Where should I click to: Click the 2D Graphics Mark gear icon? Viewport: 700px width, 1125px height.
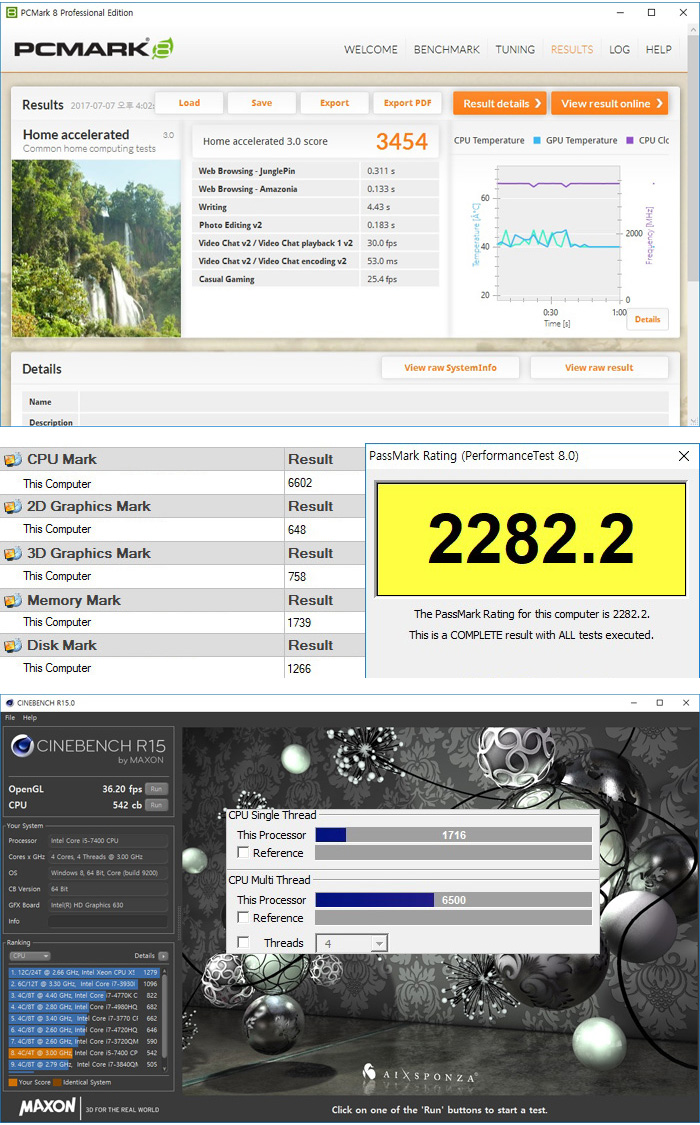point(13,507)
